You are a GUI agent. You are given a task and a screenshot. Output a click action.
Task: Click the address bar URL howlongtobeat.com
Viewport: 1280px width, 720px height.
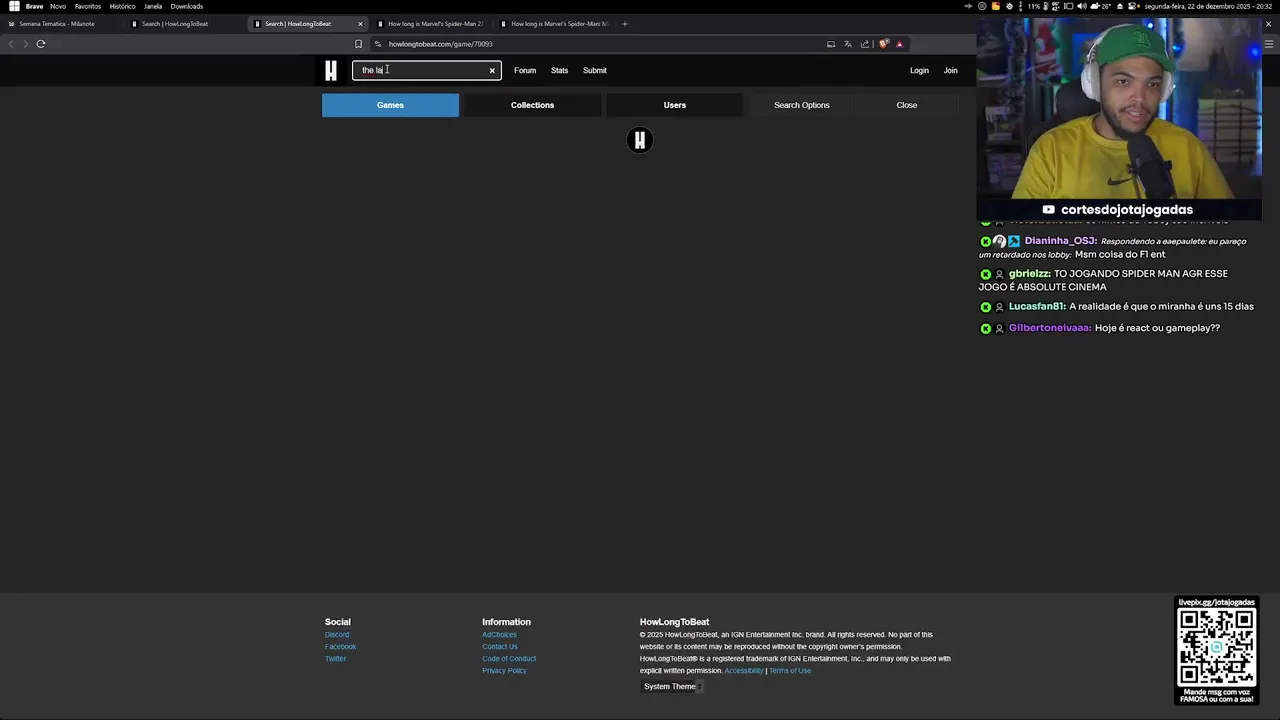pos(440,44)
